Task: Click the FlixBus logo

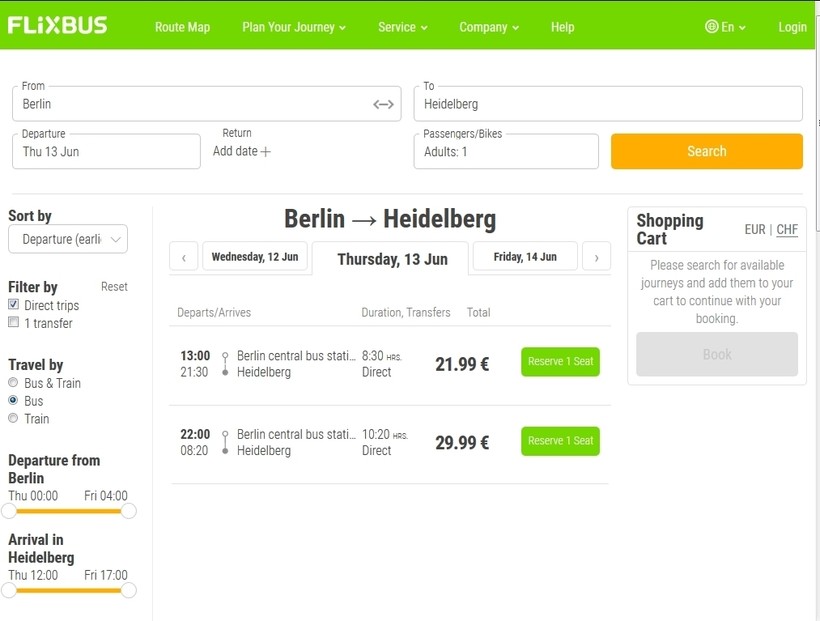Action: (x=57, y=26)
